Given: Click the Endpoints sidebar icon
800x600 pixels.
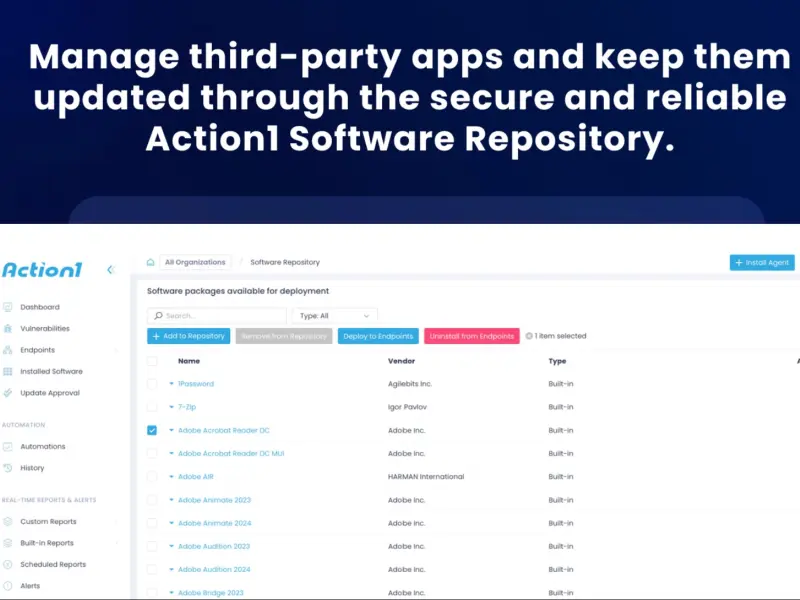Looking at the screenshot, I should 8,350.
